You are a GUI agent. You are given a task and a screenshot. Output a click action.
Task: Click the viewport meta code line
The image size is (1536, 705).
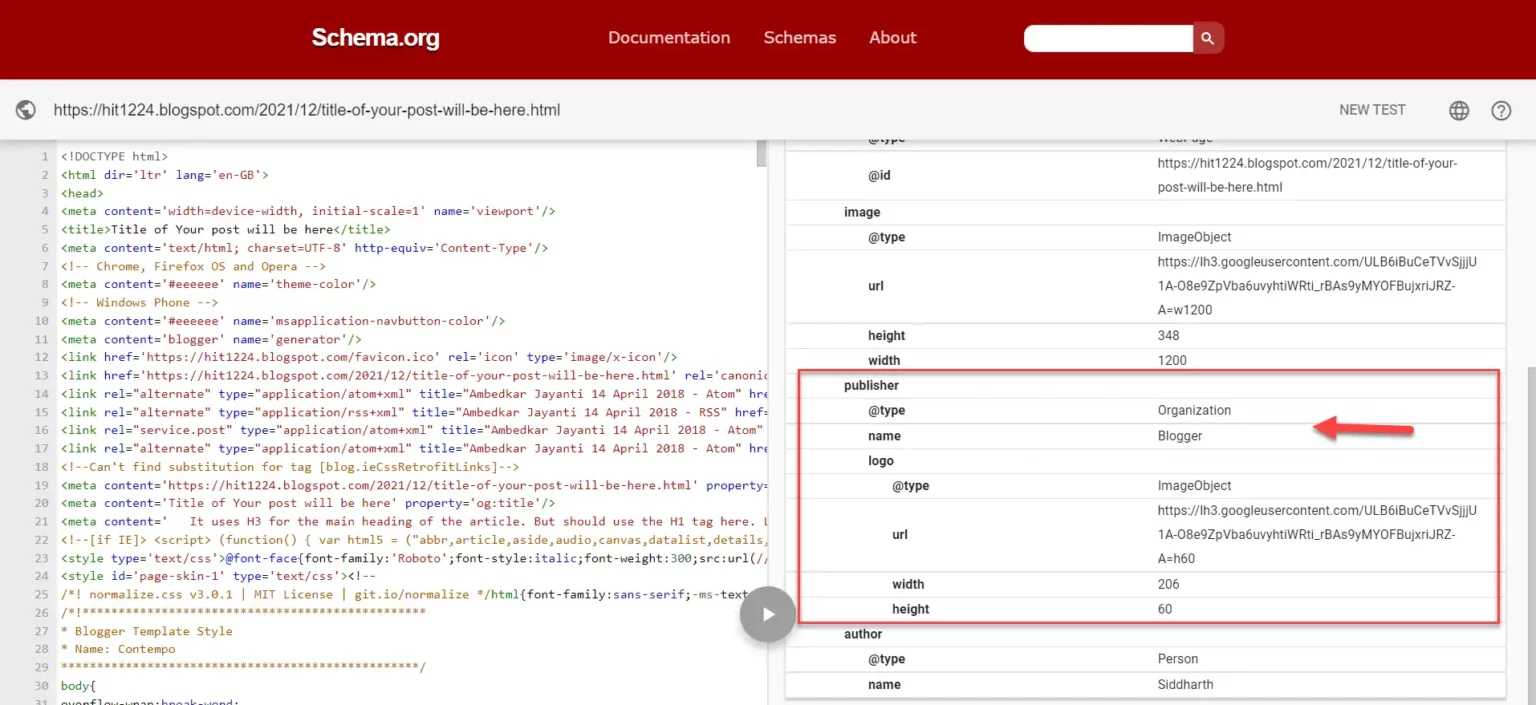coord(308,211)
